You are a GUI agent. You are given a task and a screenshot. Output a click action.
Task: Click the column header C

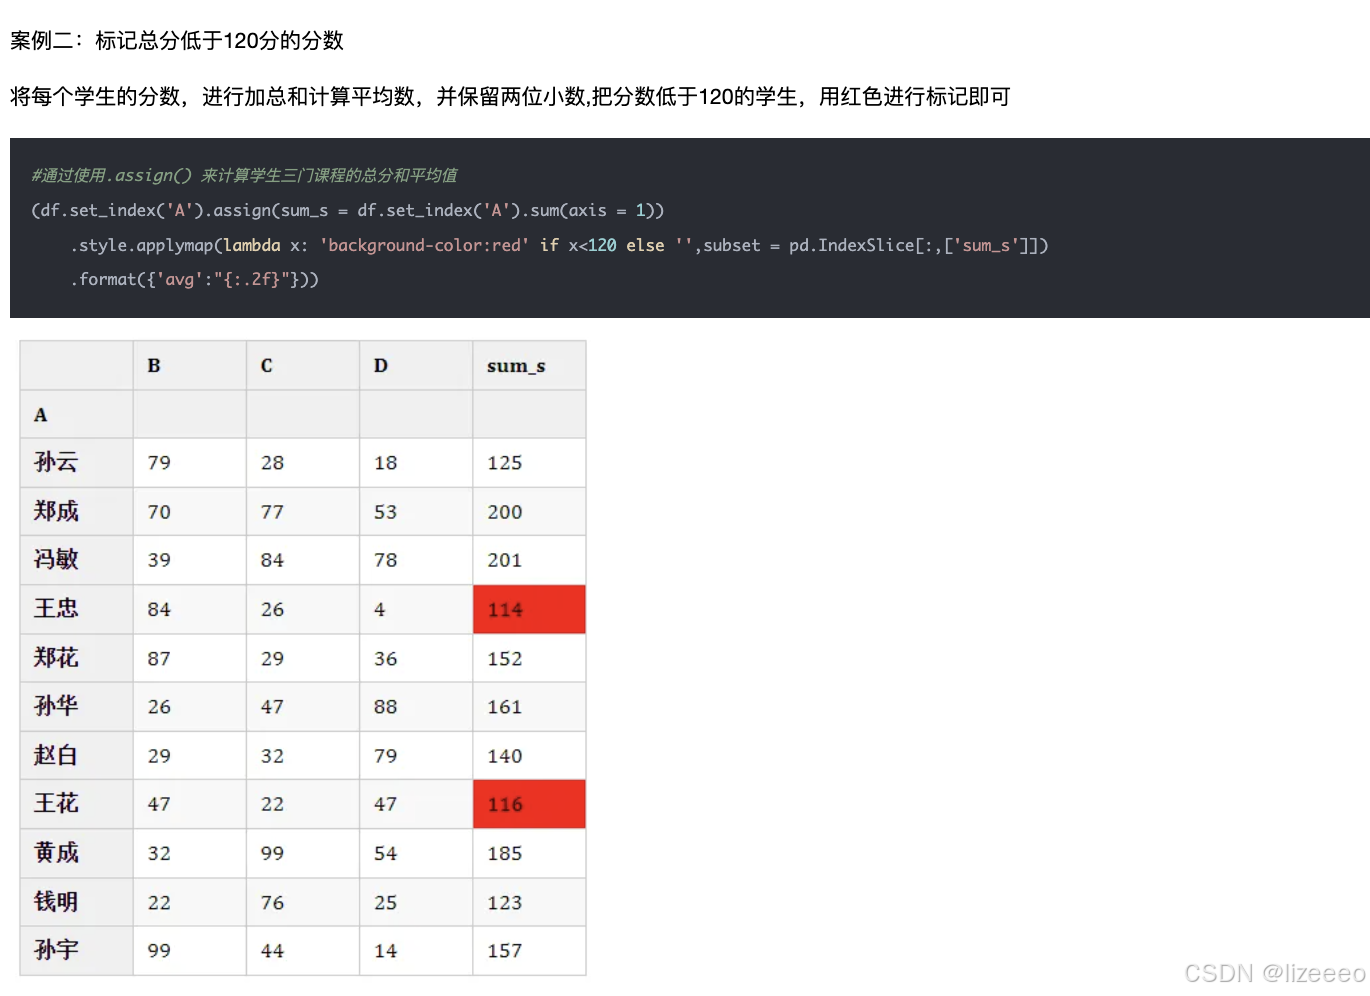[x=265, y=365]
